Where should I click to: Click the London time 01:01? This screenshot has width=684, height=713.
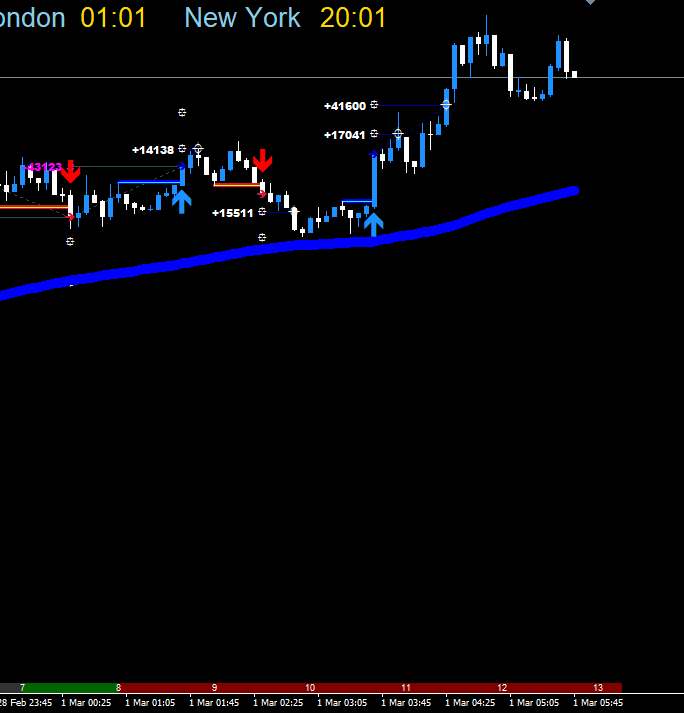113,18
